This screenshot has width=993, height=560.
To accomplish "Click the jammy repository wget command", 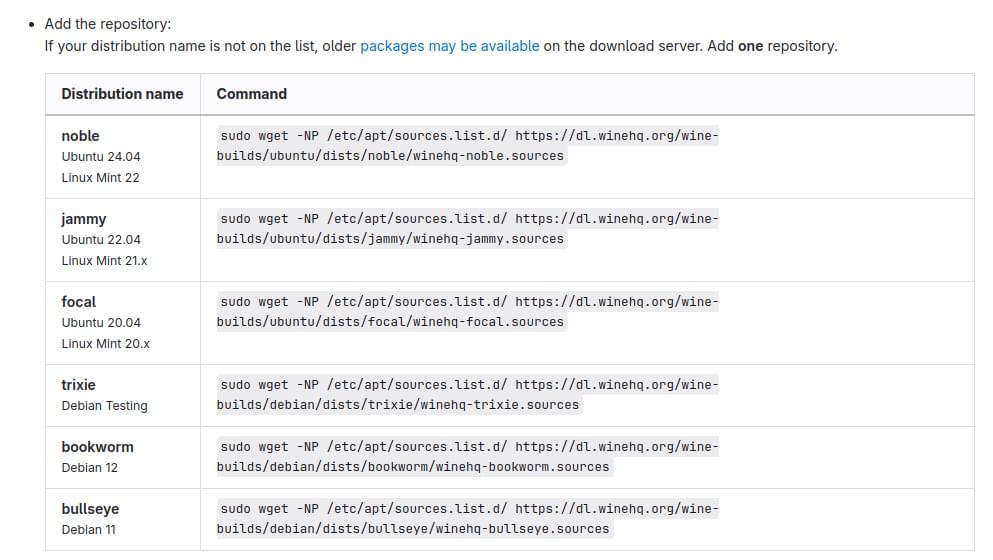I will 467,229.
